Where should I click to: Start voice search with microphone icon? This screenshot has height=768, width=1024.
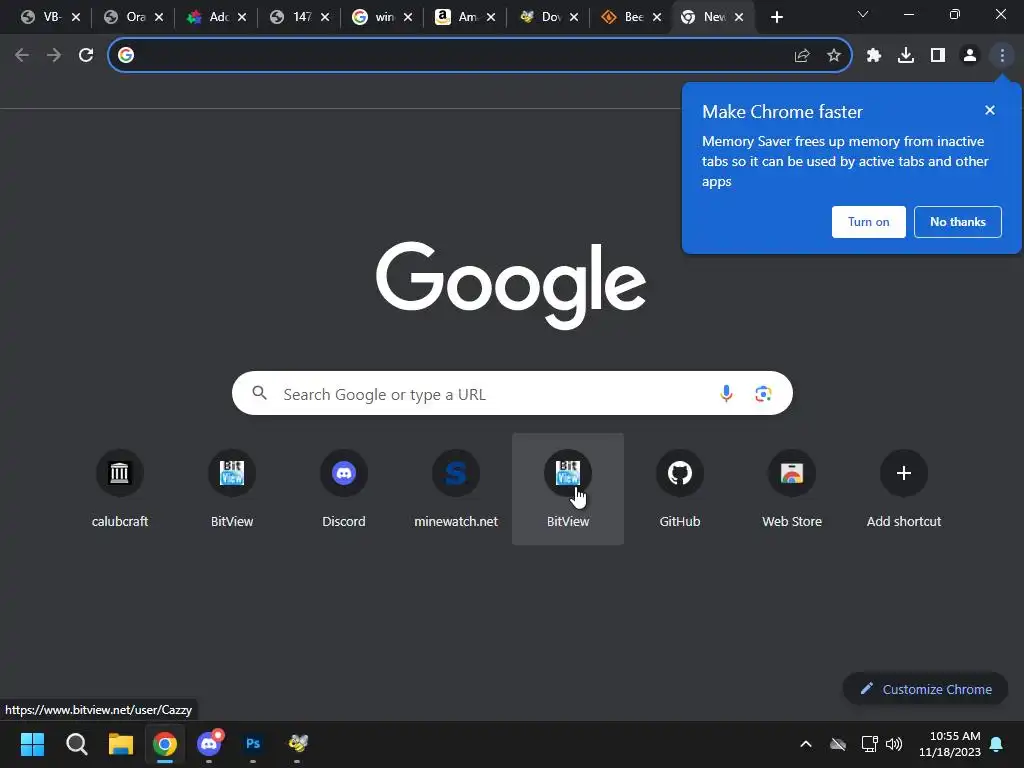click(x=726, y=394)
